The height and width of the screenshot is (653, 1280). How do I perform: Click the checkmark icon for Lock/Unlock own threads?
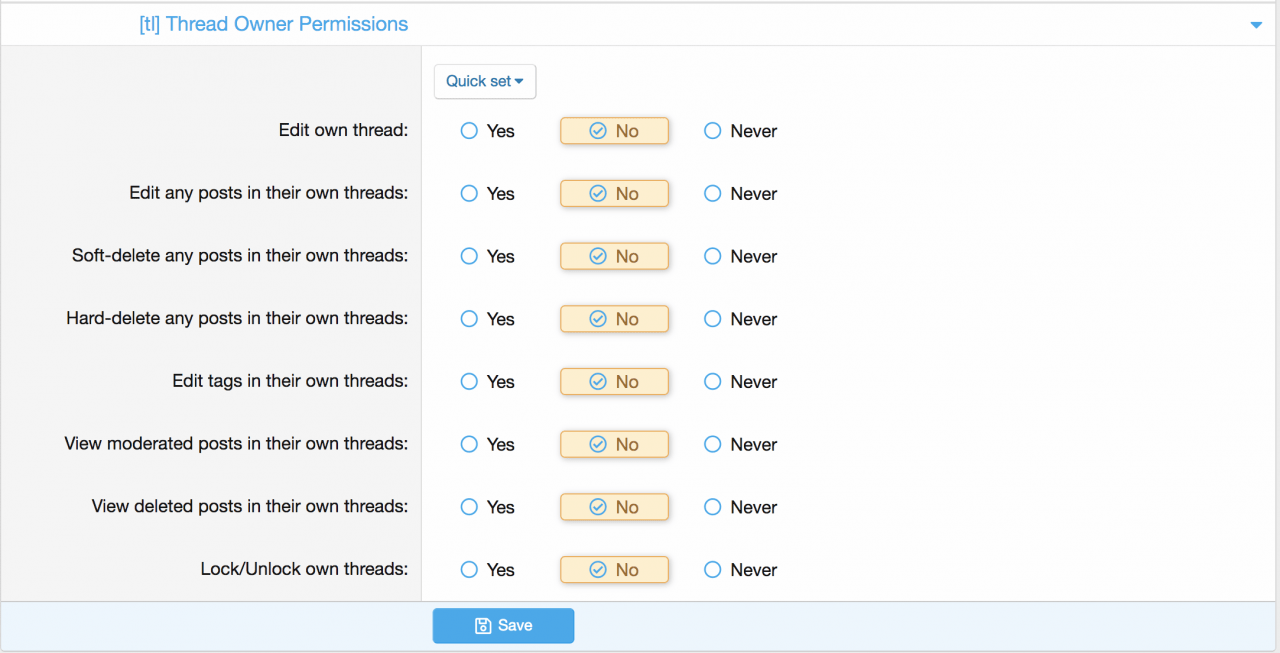[598, 570]
